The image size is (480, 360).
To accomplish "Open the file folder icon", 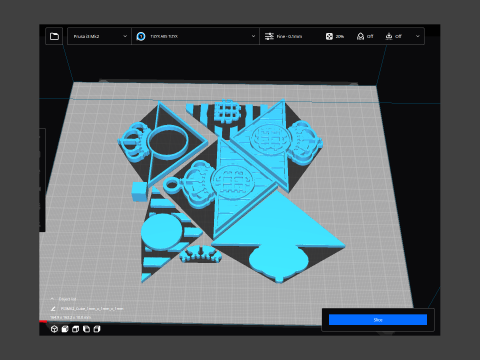I will 54,36.
